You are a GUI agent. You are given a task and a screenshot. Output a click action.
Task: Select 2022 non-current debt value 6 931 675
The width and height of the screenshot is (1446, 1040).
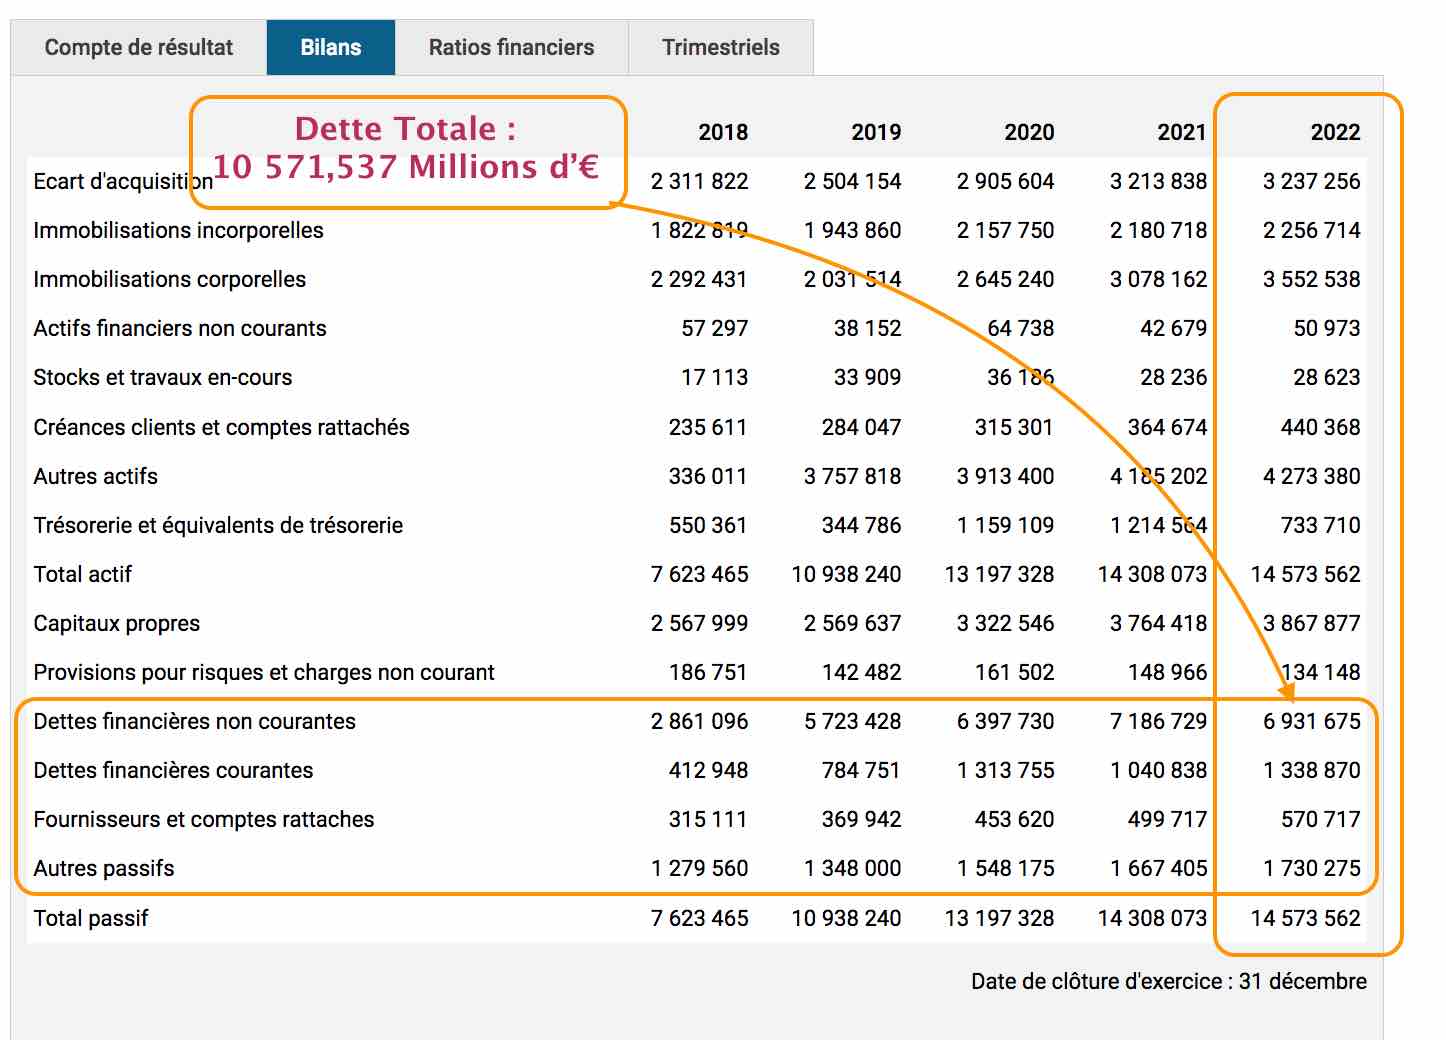1311,721
